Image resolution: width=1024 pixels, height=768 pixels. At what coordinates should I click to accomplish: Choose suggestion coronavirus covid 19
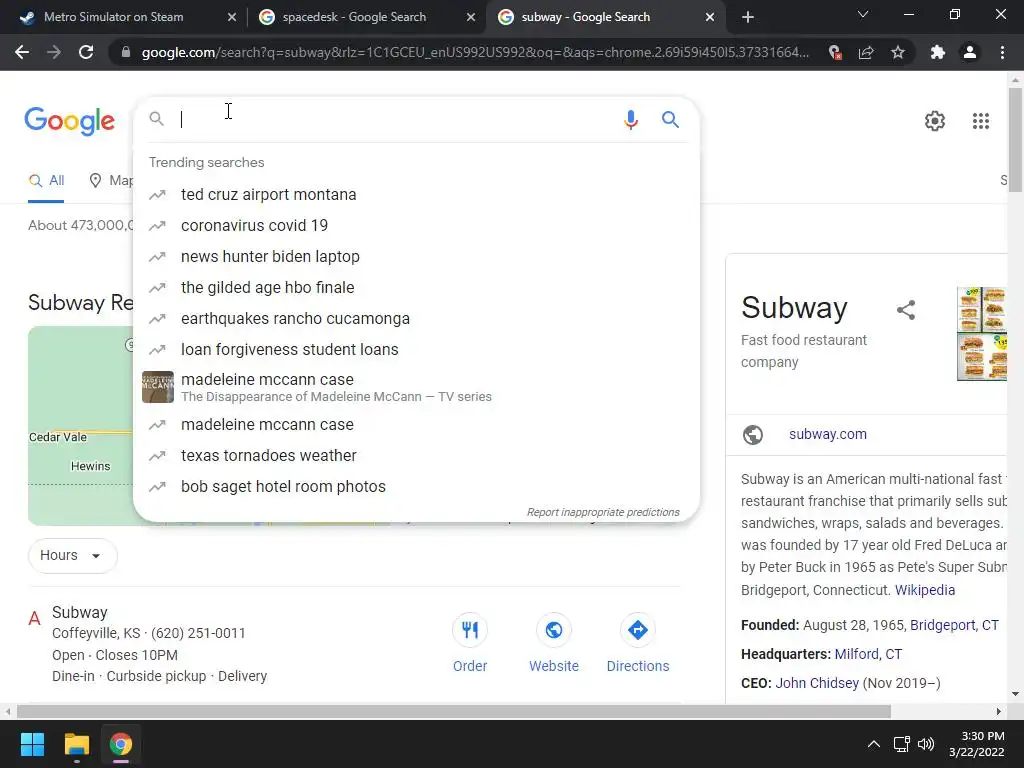pos(416,225)
